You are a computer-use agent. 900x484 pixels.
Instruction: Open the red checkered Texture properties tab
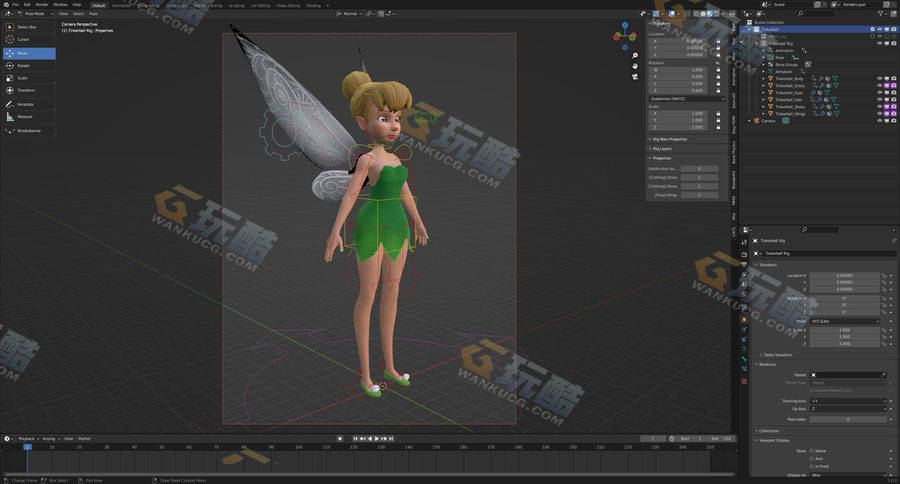click(744, 381)
